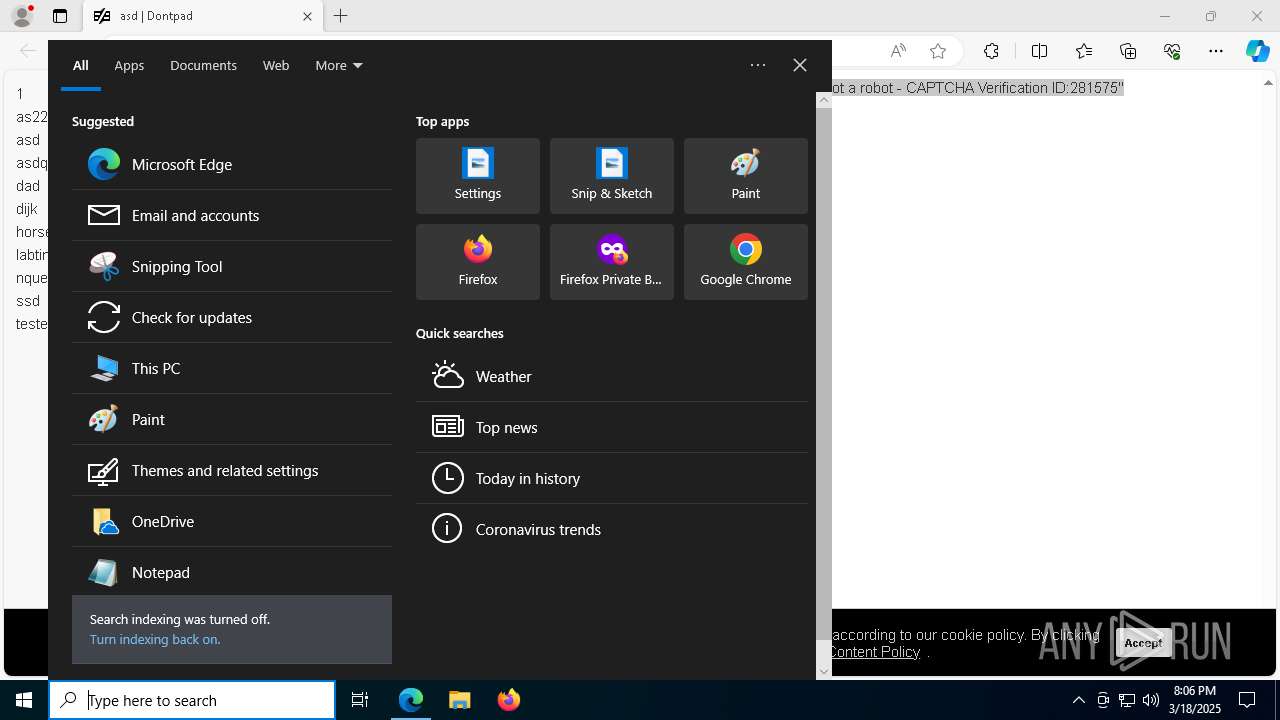Open Email and accounts suggestion
Viewport: 1280px width, 720px height.
[x=231, y=215]
